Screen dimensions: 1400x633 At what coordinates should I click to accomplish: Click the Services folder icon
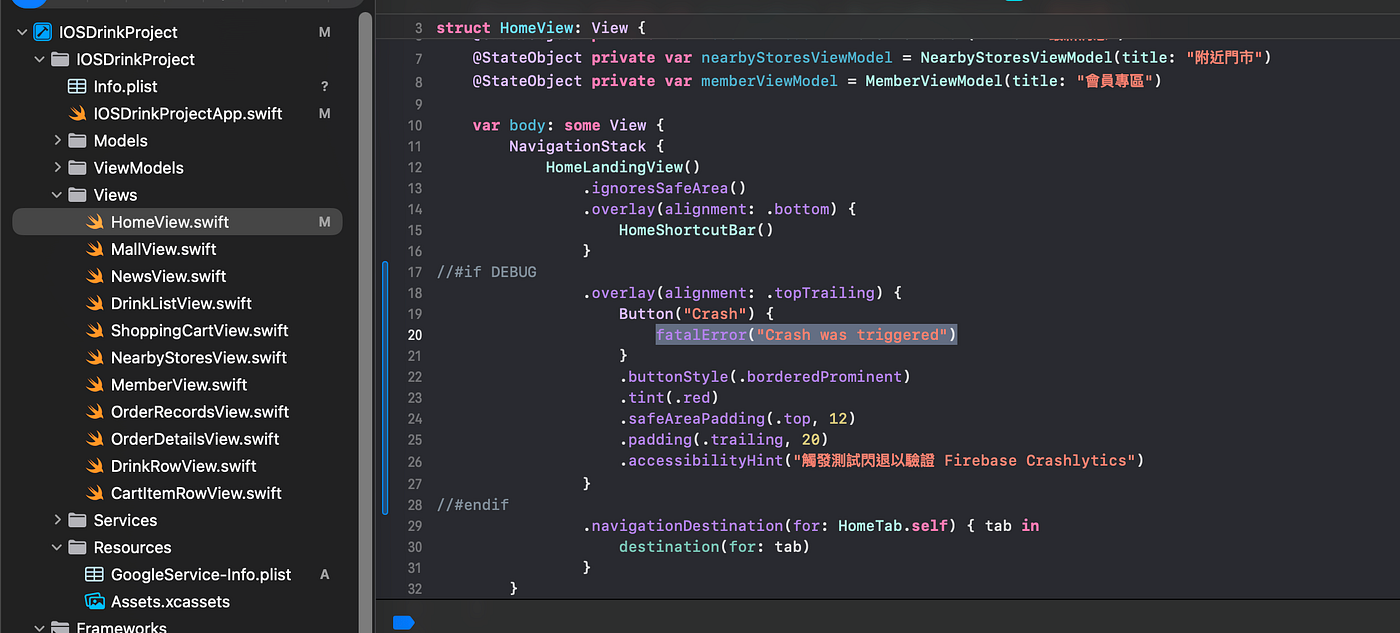(x=77, y=520)
